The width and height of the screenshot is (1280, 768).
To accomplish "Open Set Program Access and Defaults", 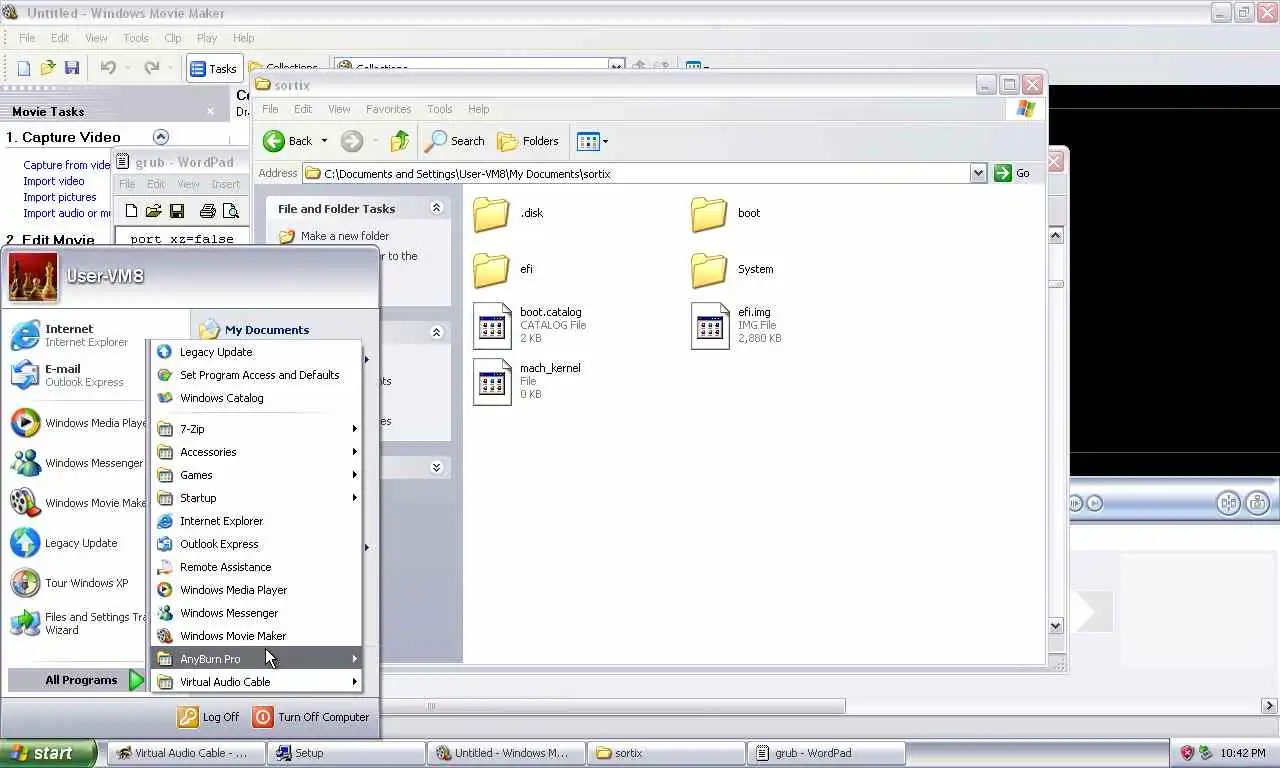I will click(x=256, y=375).
